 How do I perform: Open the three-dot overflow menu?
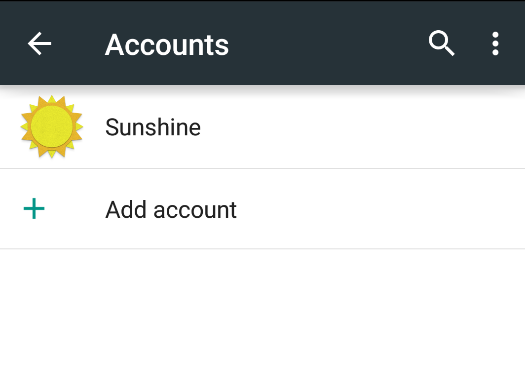coord(496,44)
